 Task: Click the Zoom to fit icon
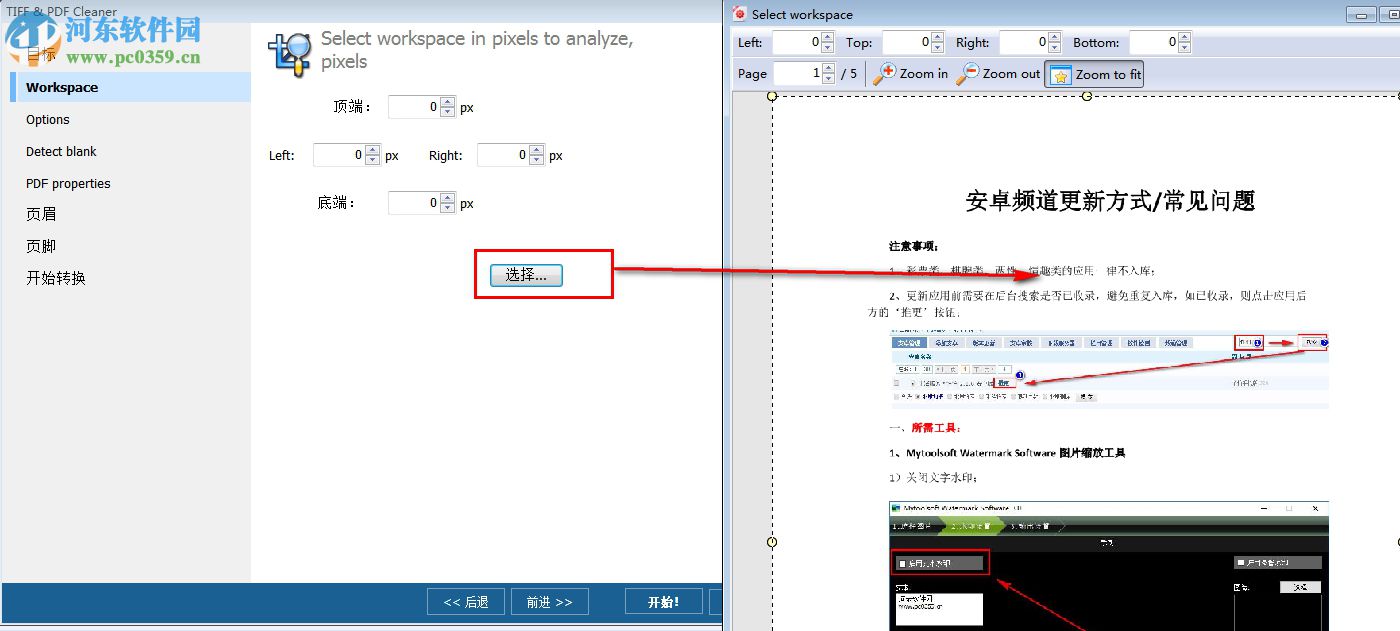click(x=1059, y=73)
